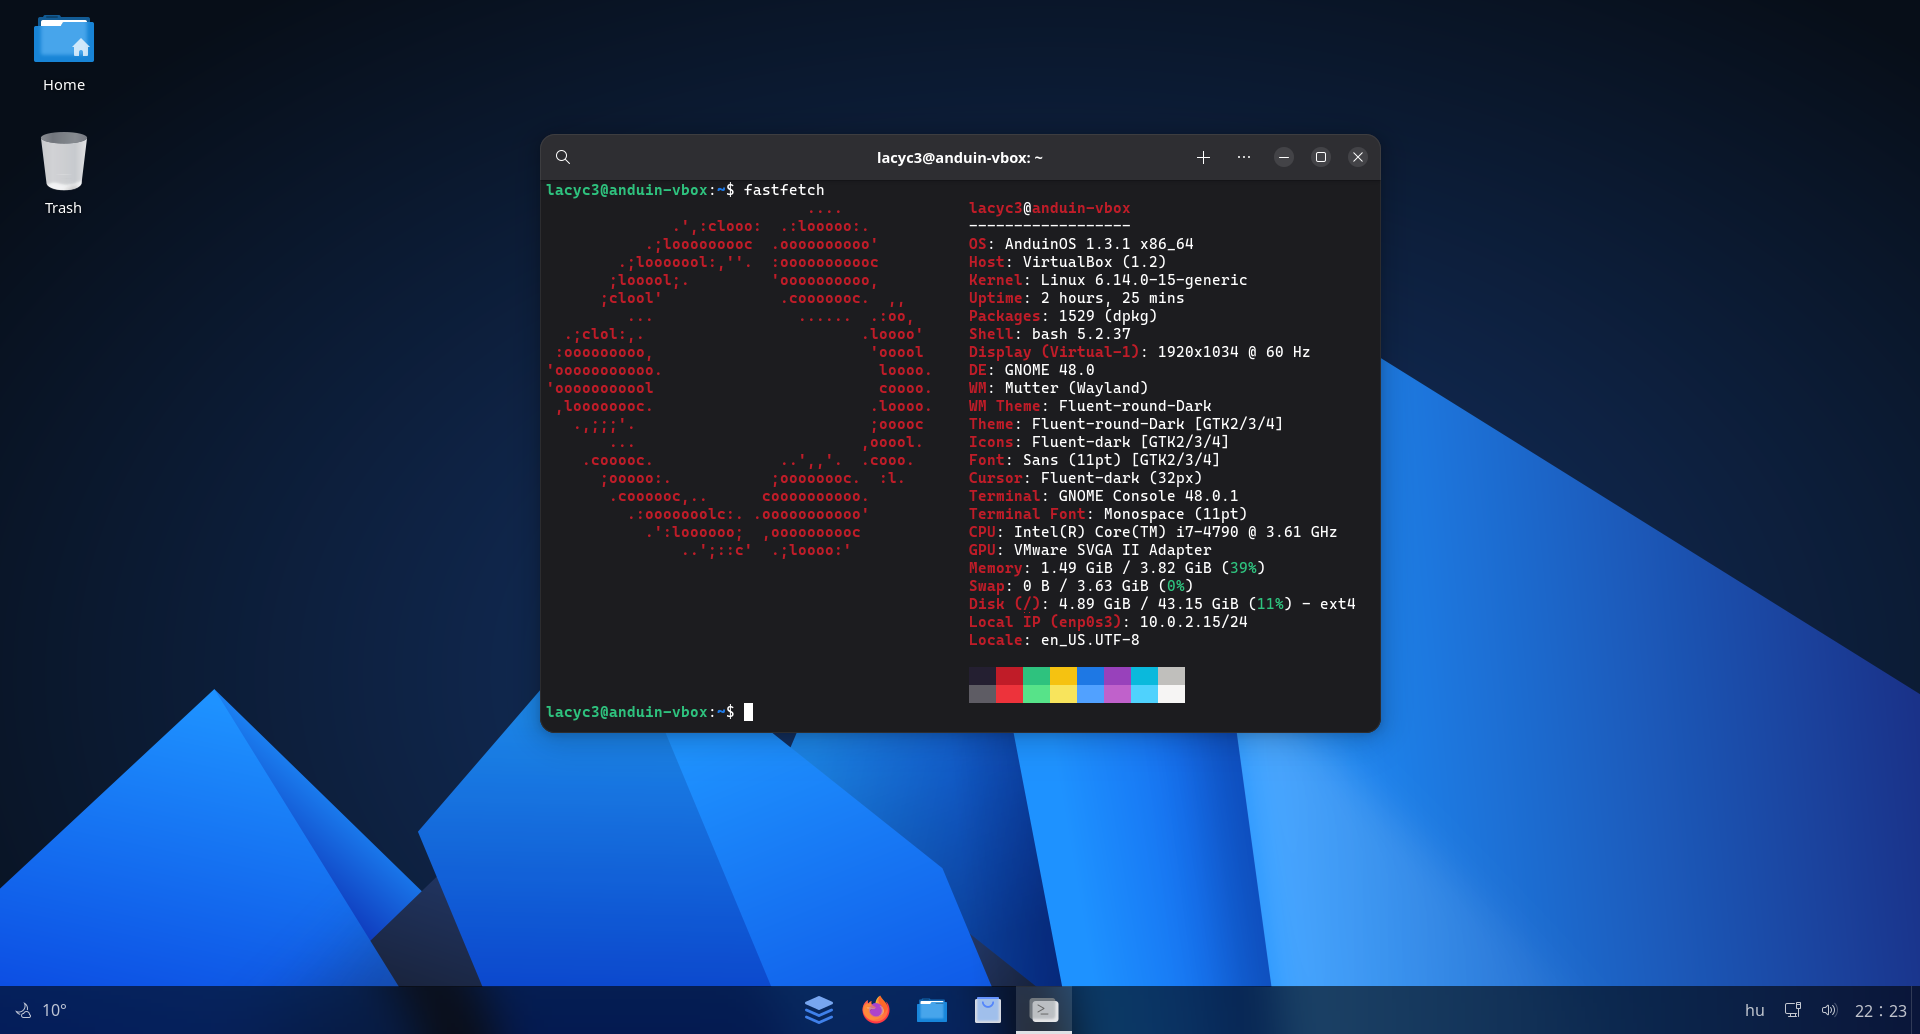Open the terminal three-dots menu

[1243, 157]
